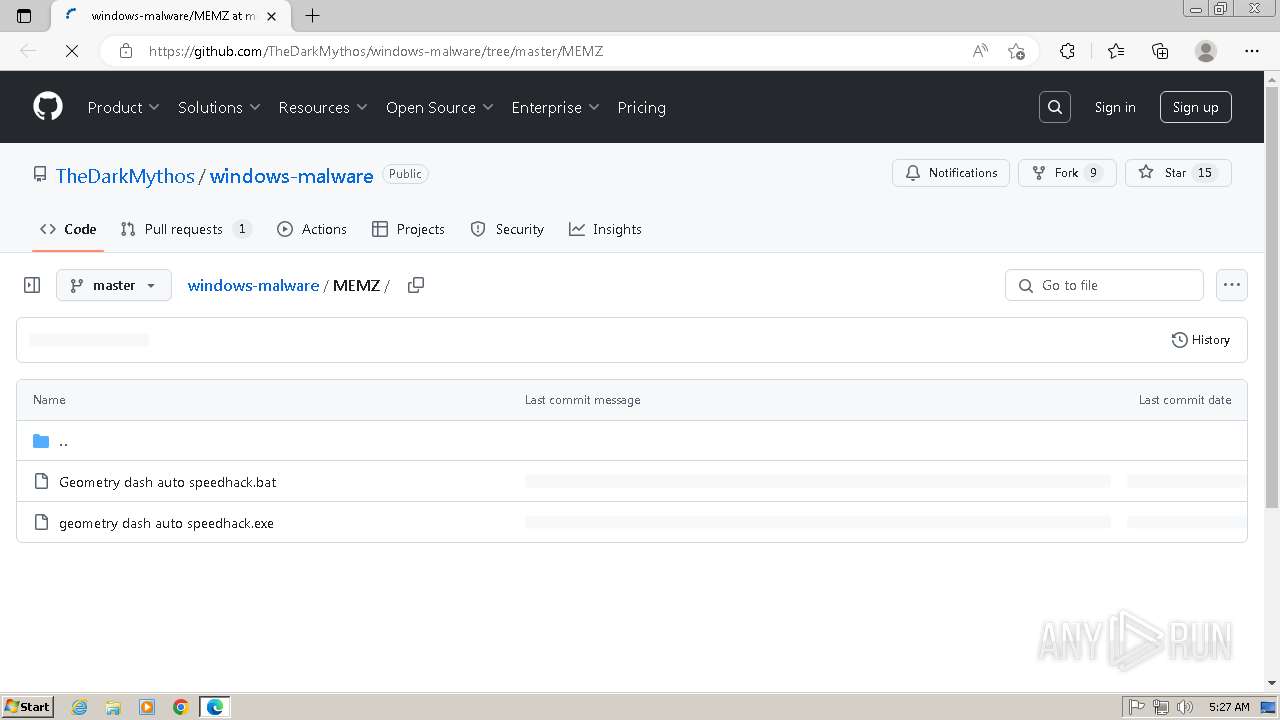This screenshot has width=1280, height=720.
Task: Click the taskbar clock showing 5:27 AM
Action: point(1228,707)
